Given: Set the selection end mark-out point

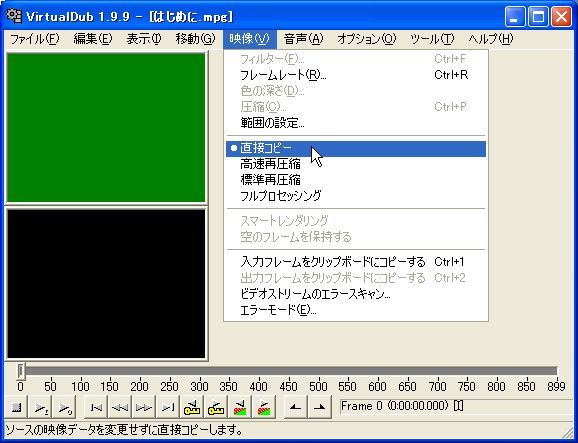Looking at the screenshot, I should click(320, 407).
